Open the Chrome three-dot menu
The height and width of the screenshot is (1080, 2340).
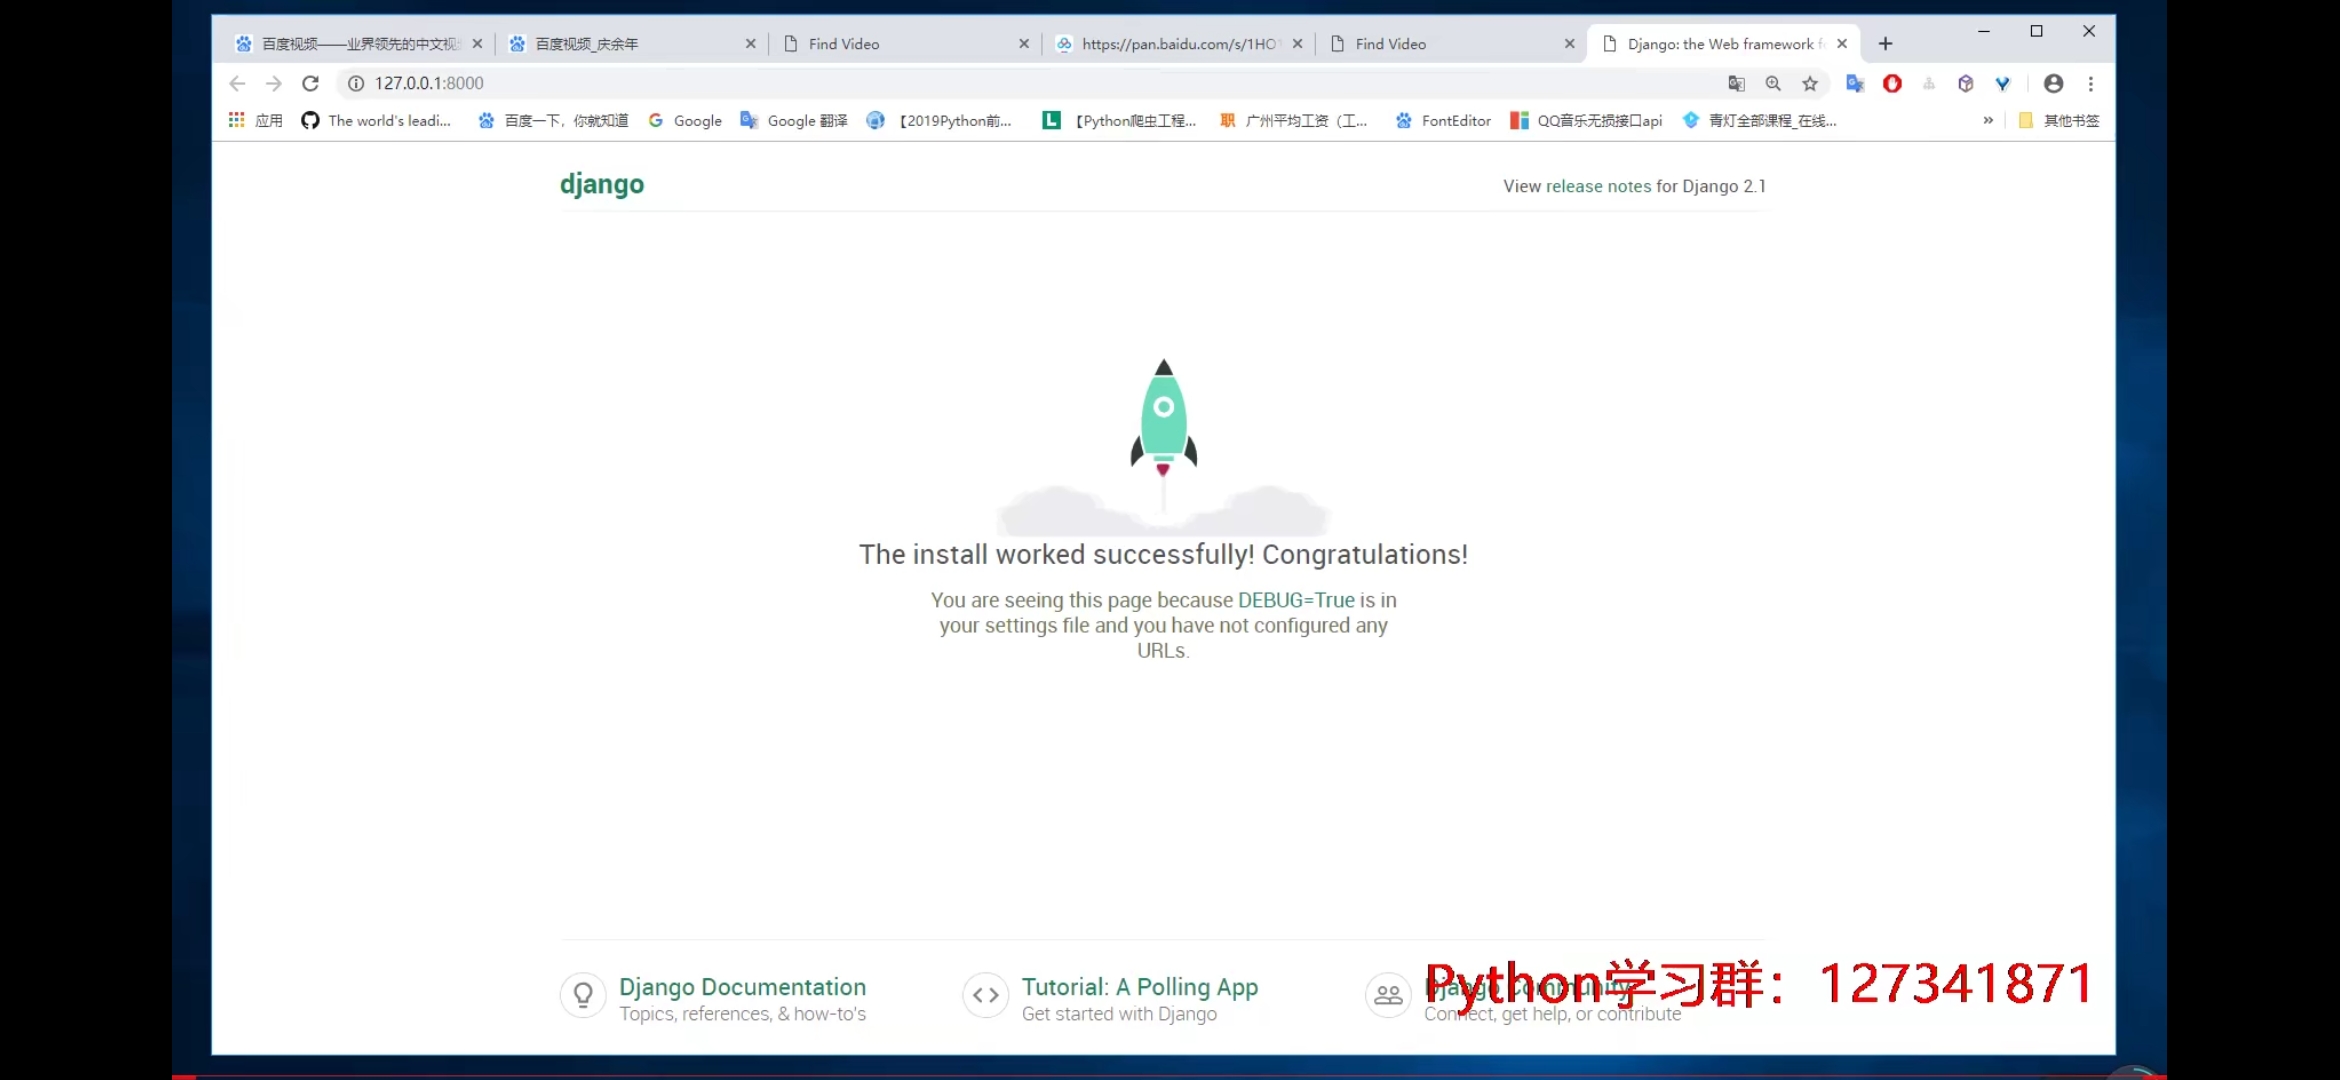(2090, 83)
